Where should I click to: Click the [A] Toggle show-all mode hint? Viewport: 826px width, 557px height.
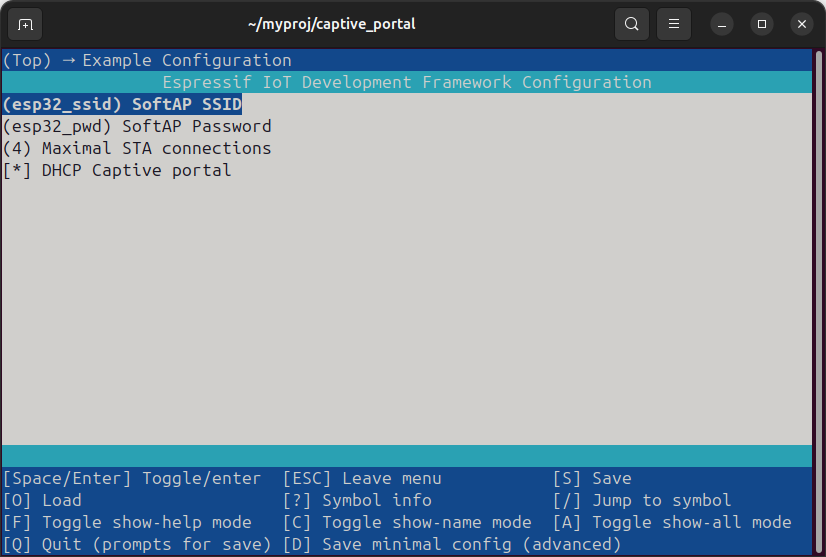pos(672,523)
